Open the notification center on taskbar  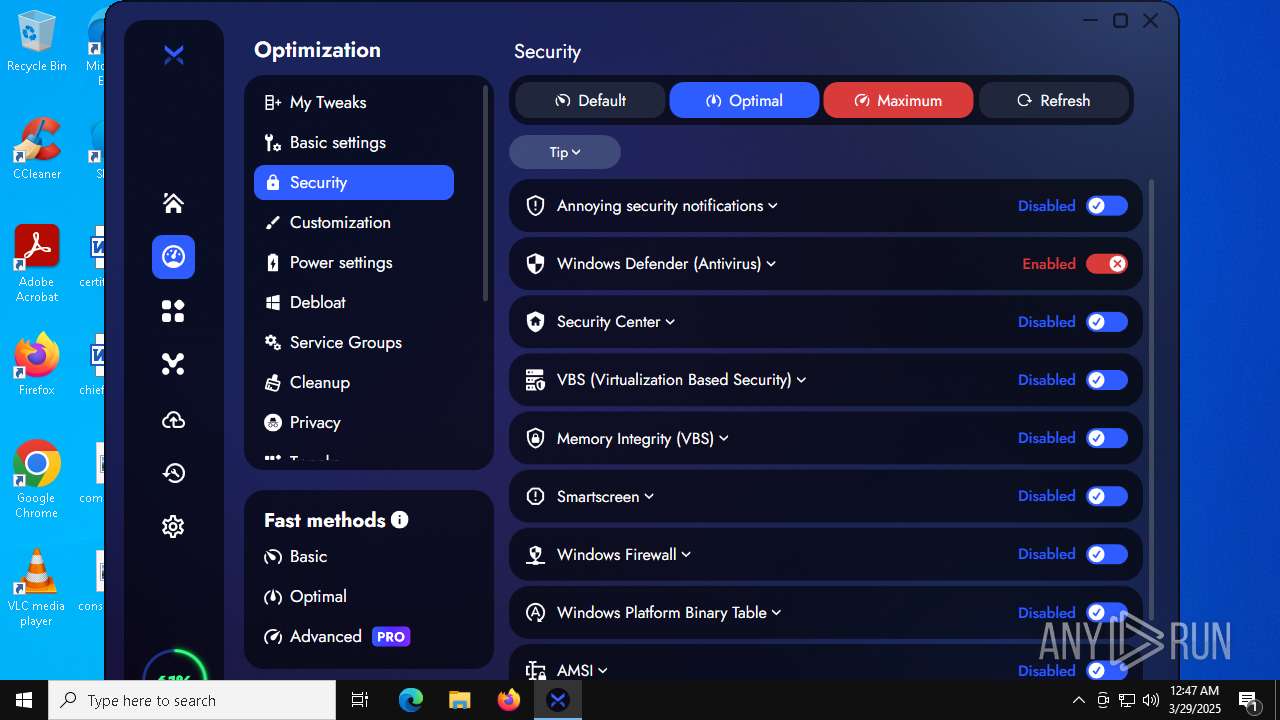tap(1248, 700)
